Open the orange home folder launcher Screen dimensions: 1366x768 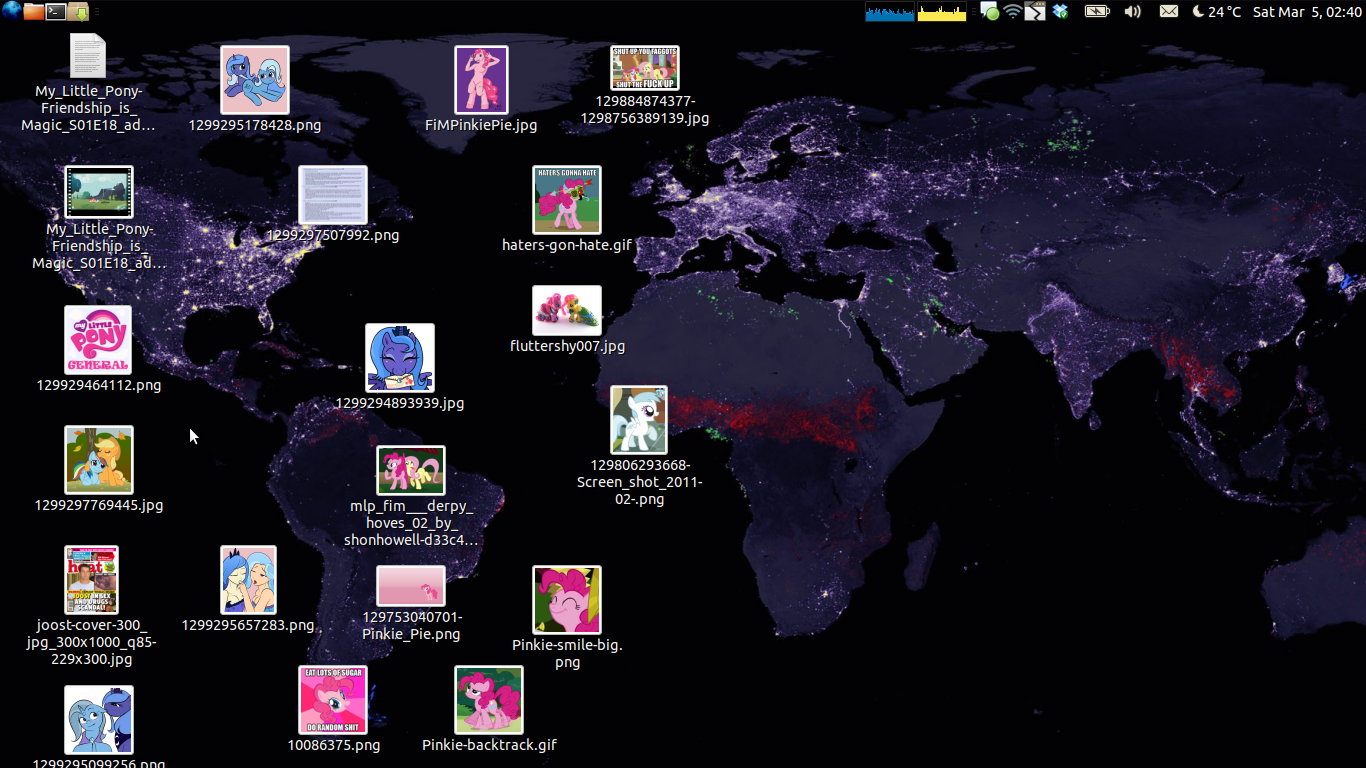[x=34, y=11]
